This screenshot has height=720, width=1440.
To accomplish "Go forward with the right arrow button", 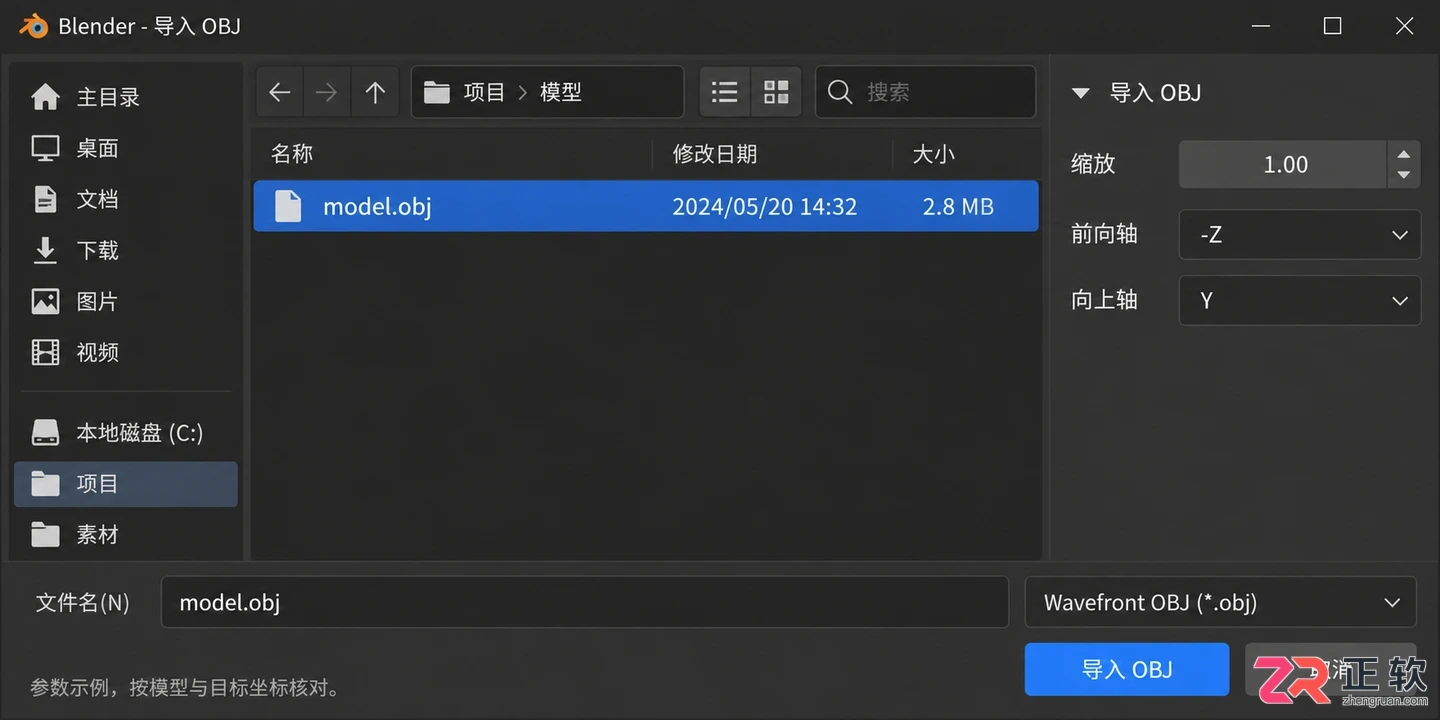I will click(326, 93).
